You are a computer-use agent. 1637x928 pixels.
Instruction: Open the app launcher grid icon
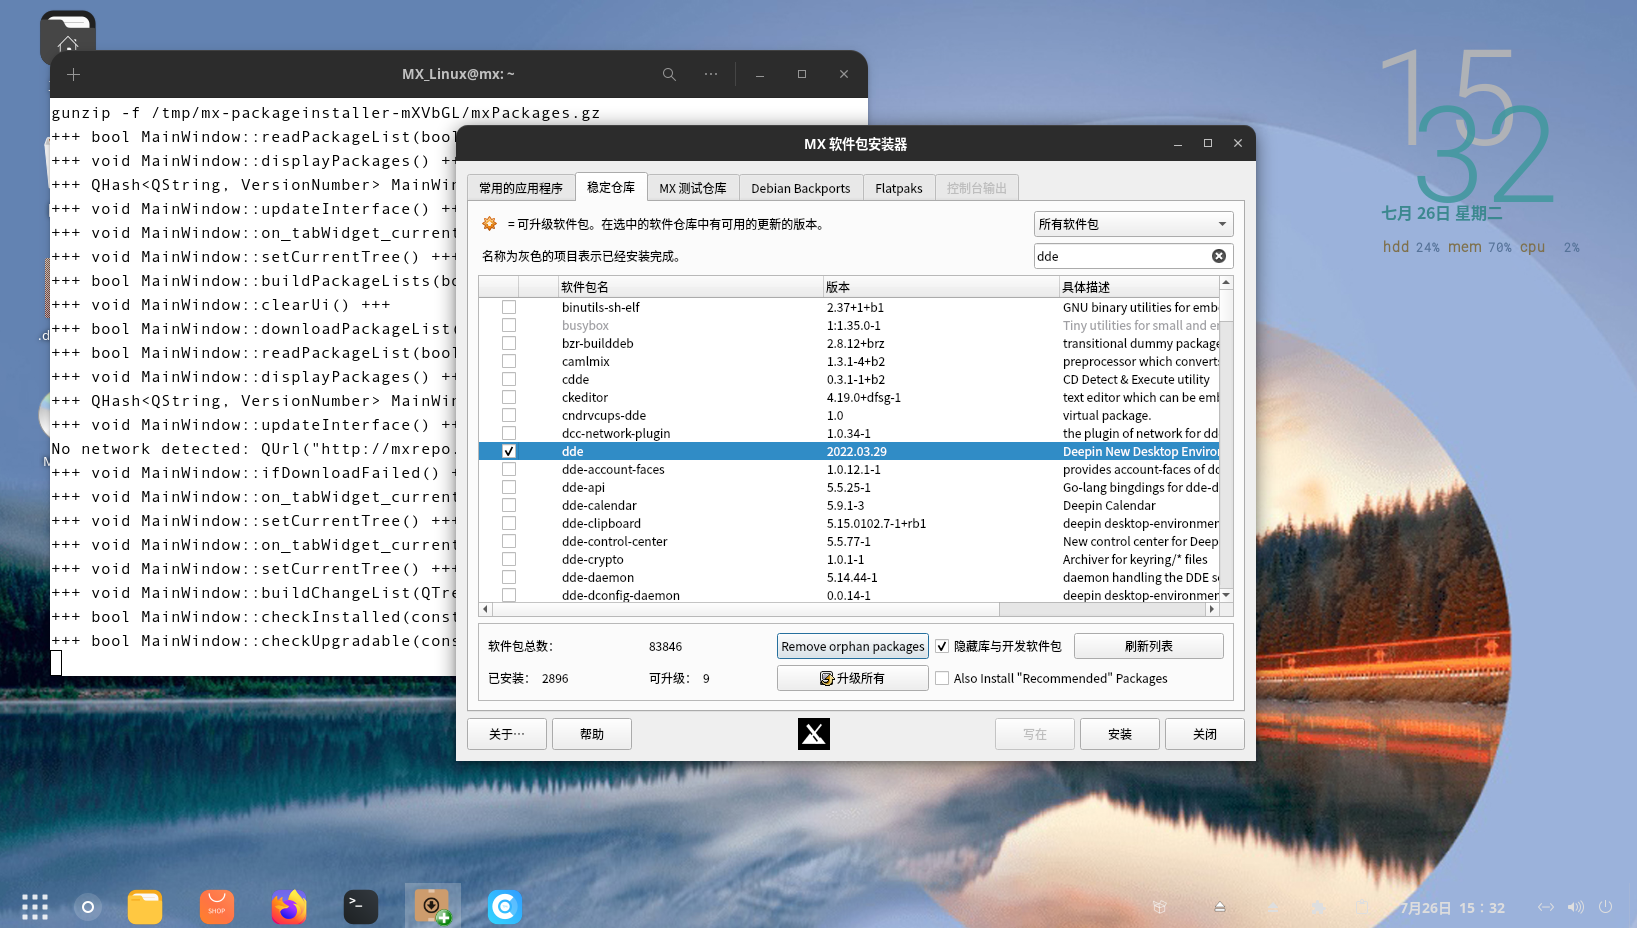click(35, 907)
